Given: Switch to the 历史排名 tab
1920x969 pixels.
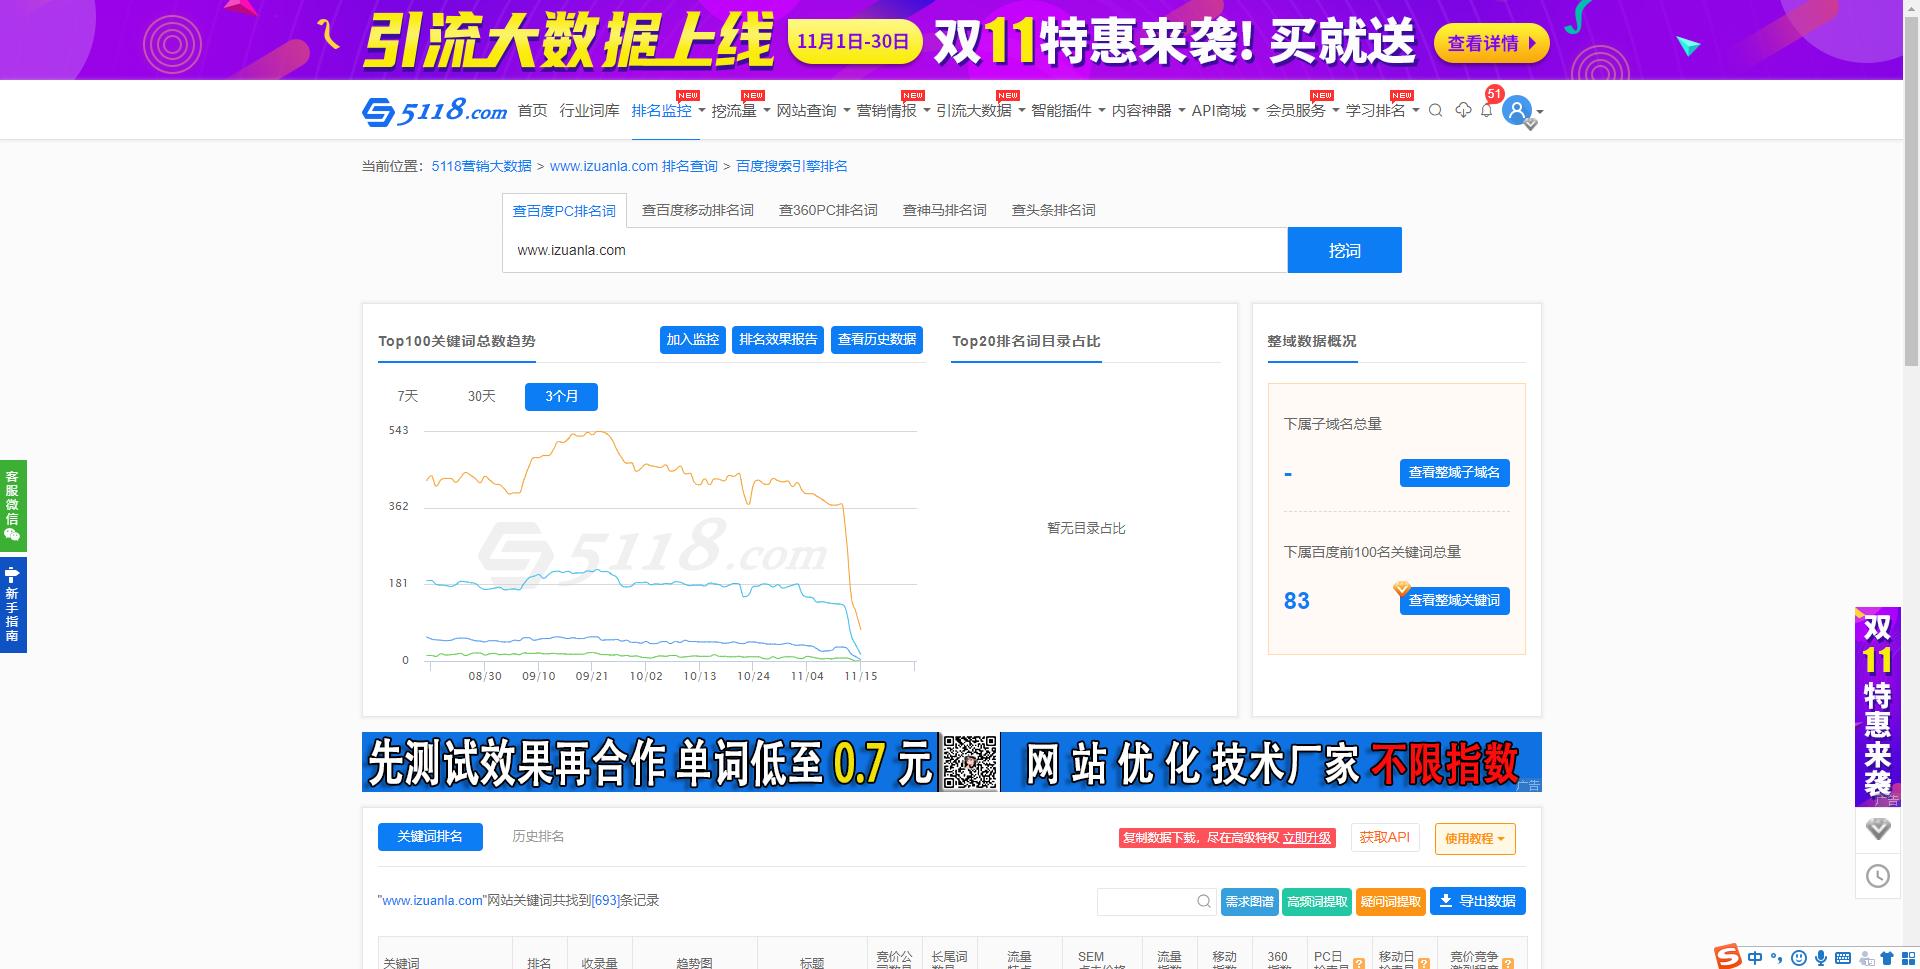Looking at the screenshot, I should click(538, 836).
